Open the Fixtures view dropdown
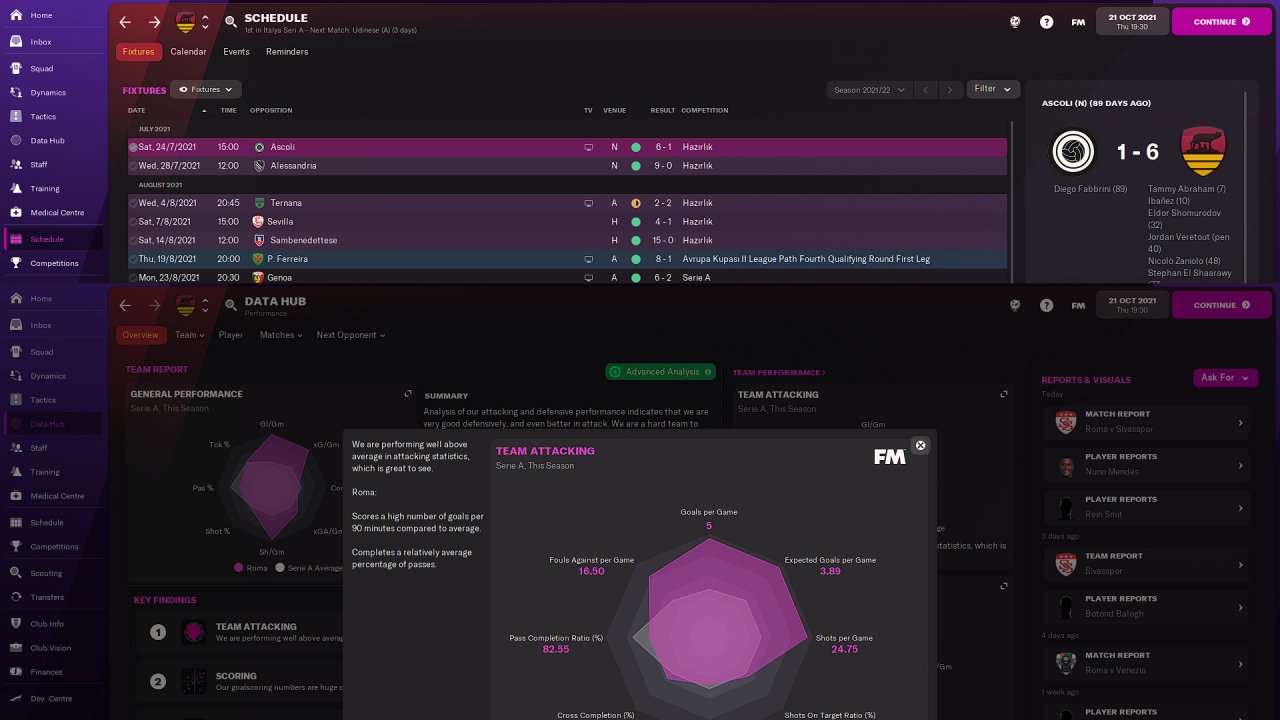1280x720 pixels. point(206,89)
